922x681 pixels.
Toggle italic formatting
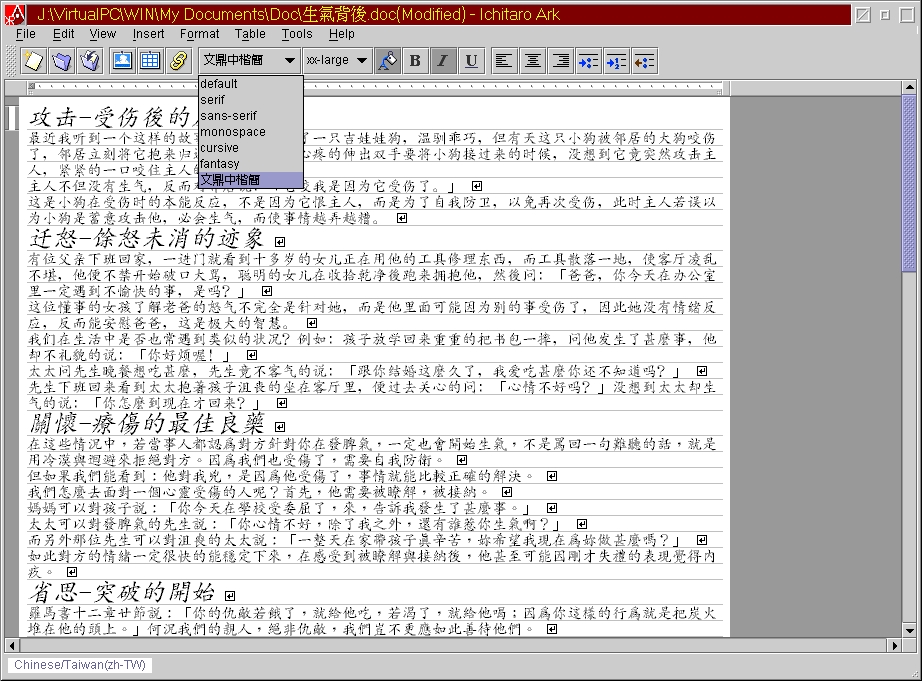(x=443, y=61)
